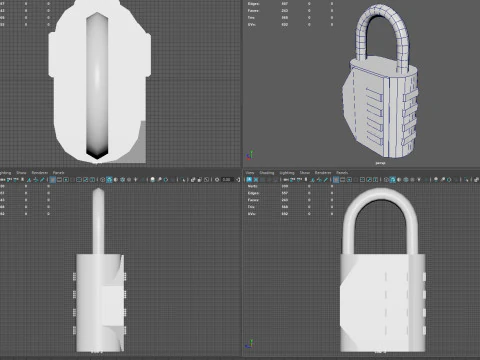Click Textured icon in side view panel
Screen dimensions: 480x360
tap(129, 179)
